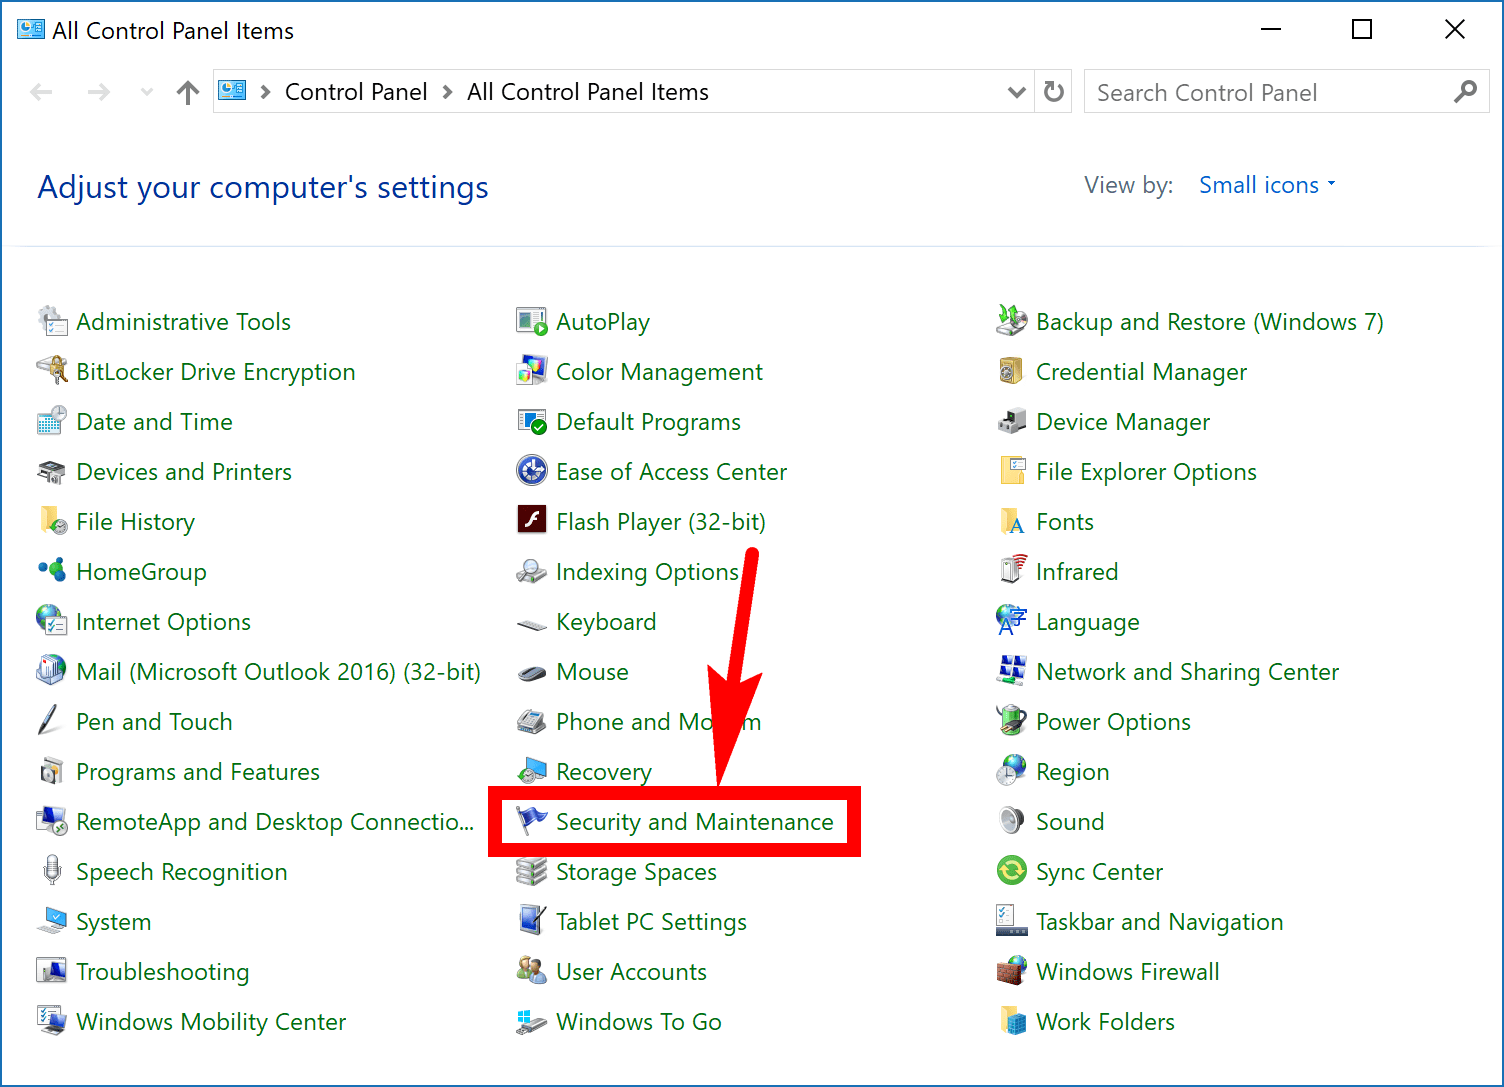1504x1087 pixels.
Task: Click All Control Panel Items breadcrumb
Action: tap(588, 91)
